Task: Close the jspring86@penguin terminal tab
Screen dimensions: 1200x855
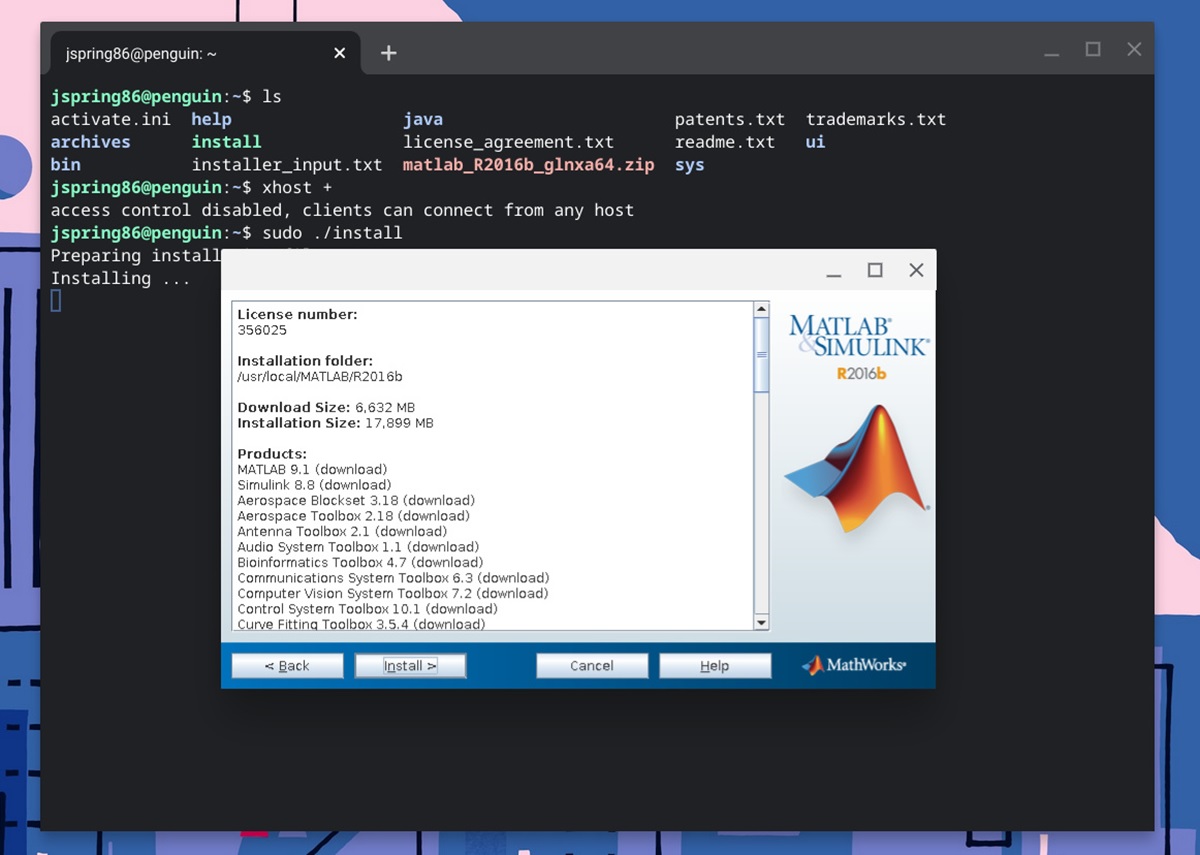Action: [340, 53]
